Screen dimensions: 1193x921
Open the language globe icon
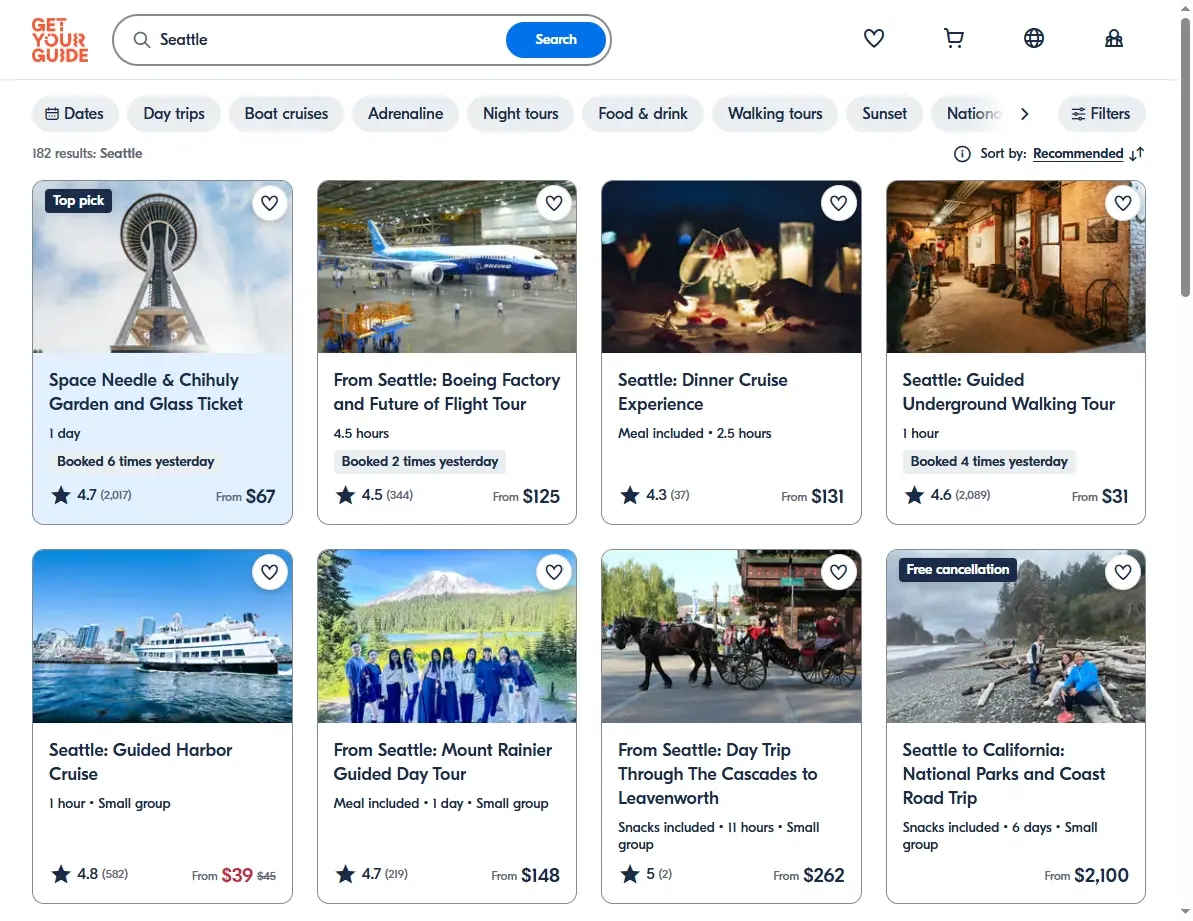[x=1033, y=38]
